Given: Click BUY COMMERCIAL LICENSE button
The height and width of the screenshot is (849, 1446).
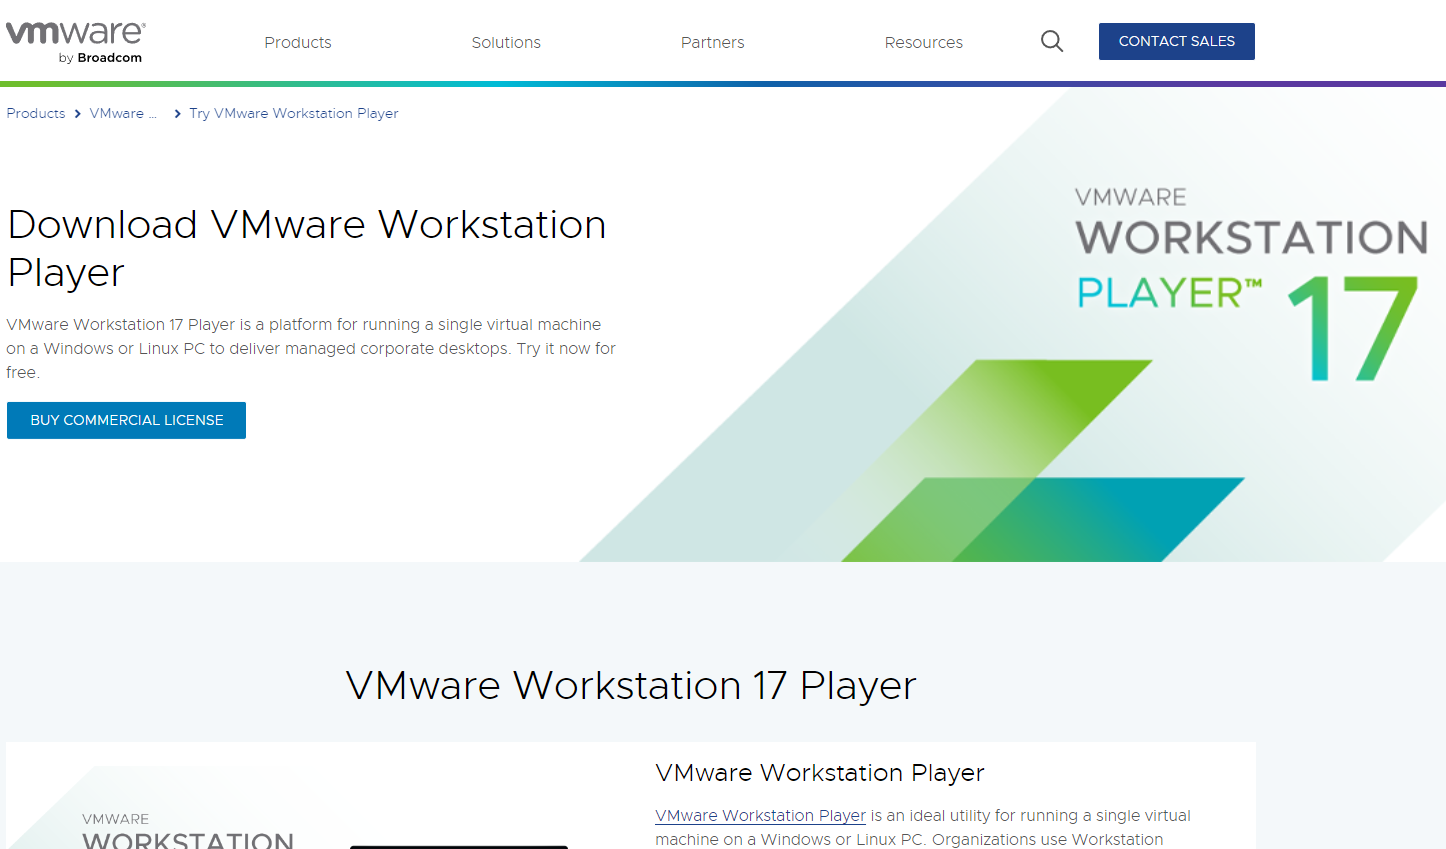Looking at the screenshot, I should pos(127,420).
